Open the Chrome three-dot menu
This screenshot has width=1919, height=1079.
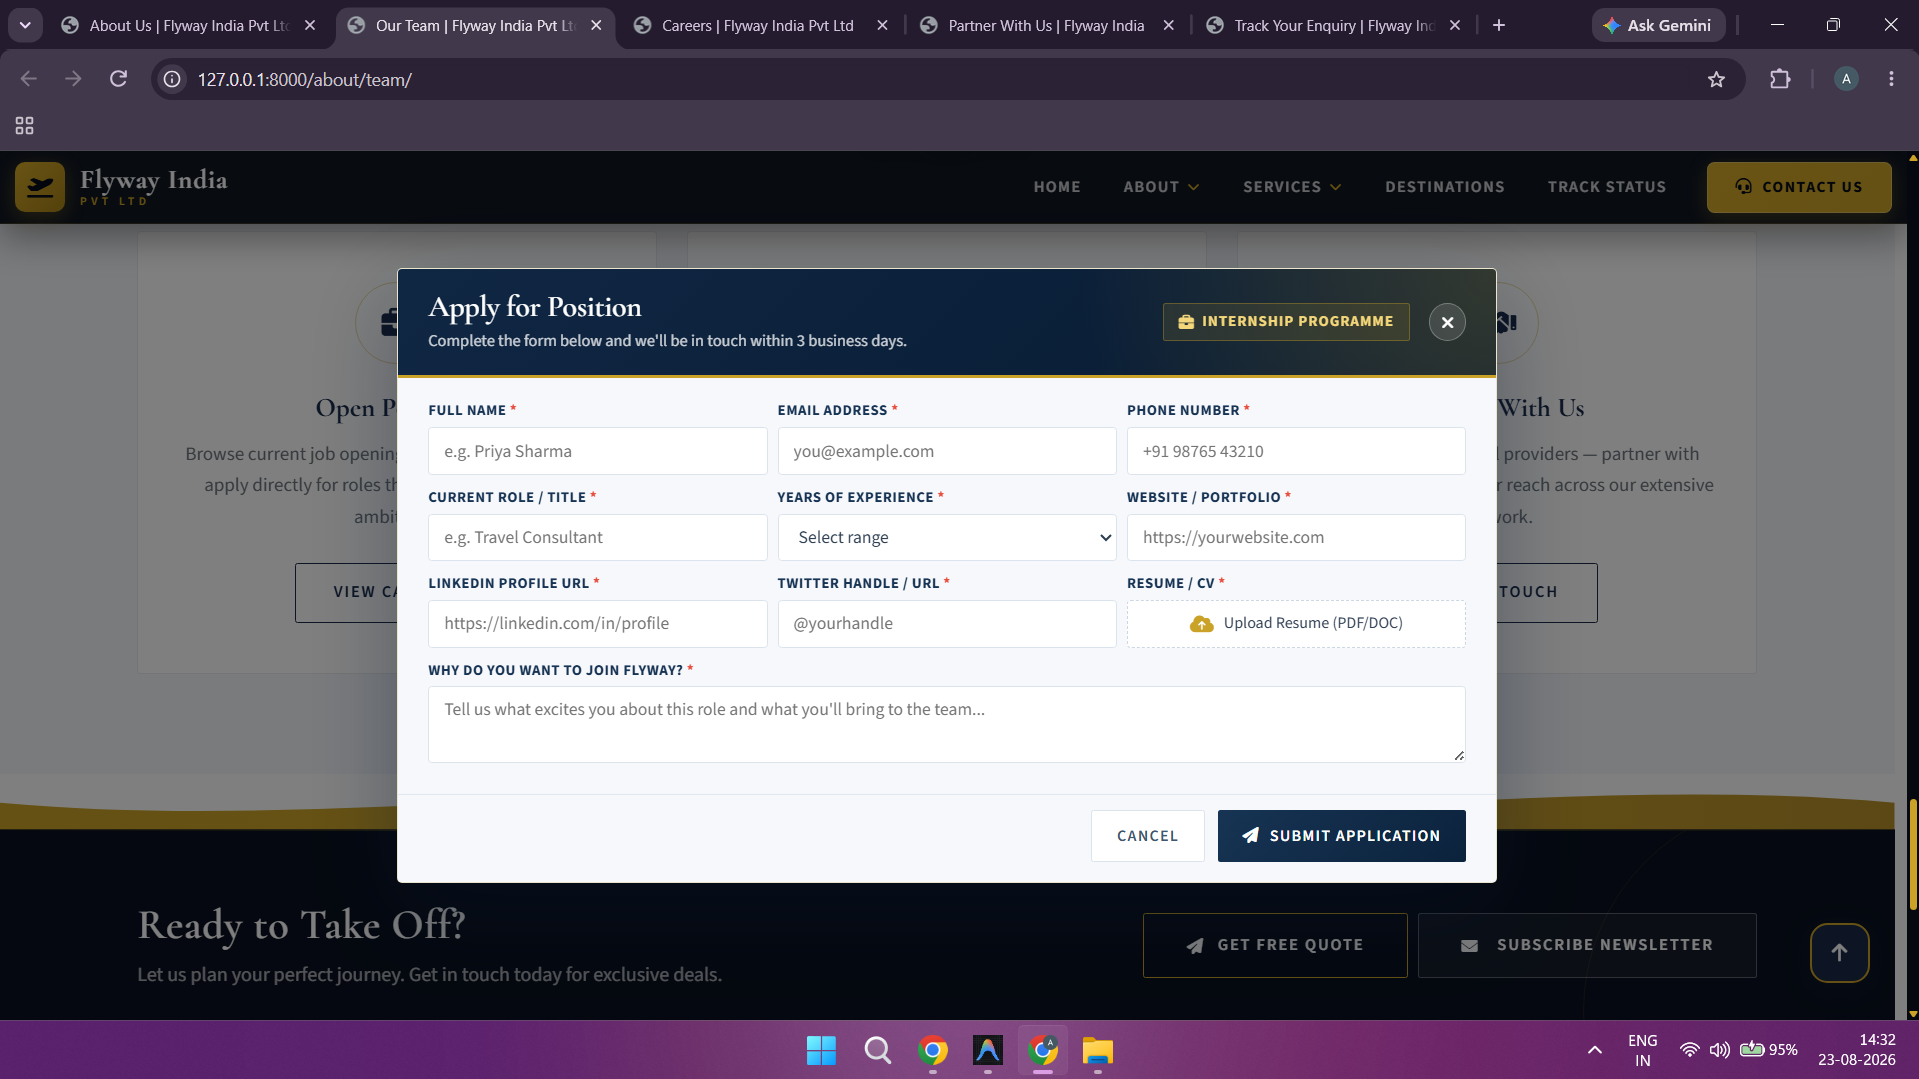click(1891, 79)
